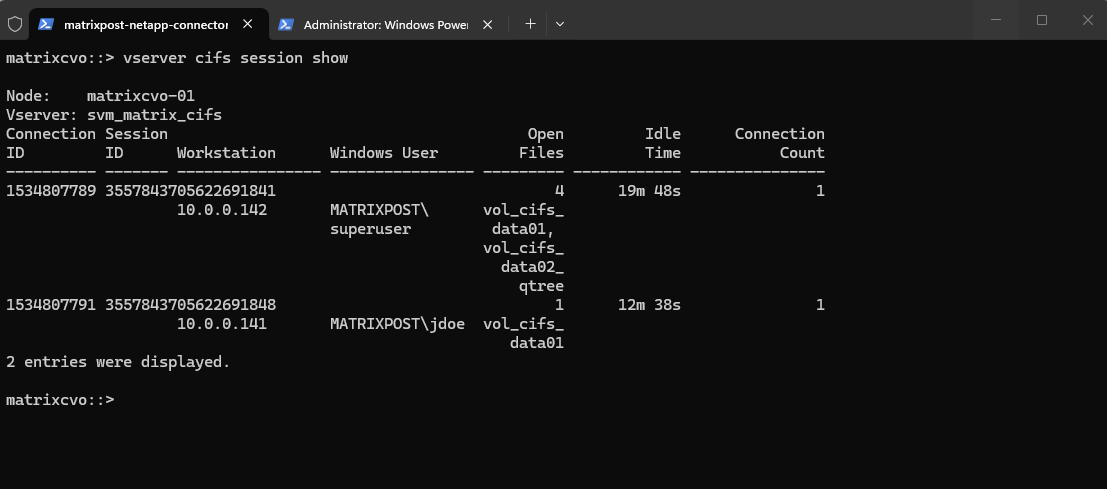Image resolution: width=1107 pixels, height=489 pixels.
Task: Close the terminal window
Action: click(x=1087, y=20)
